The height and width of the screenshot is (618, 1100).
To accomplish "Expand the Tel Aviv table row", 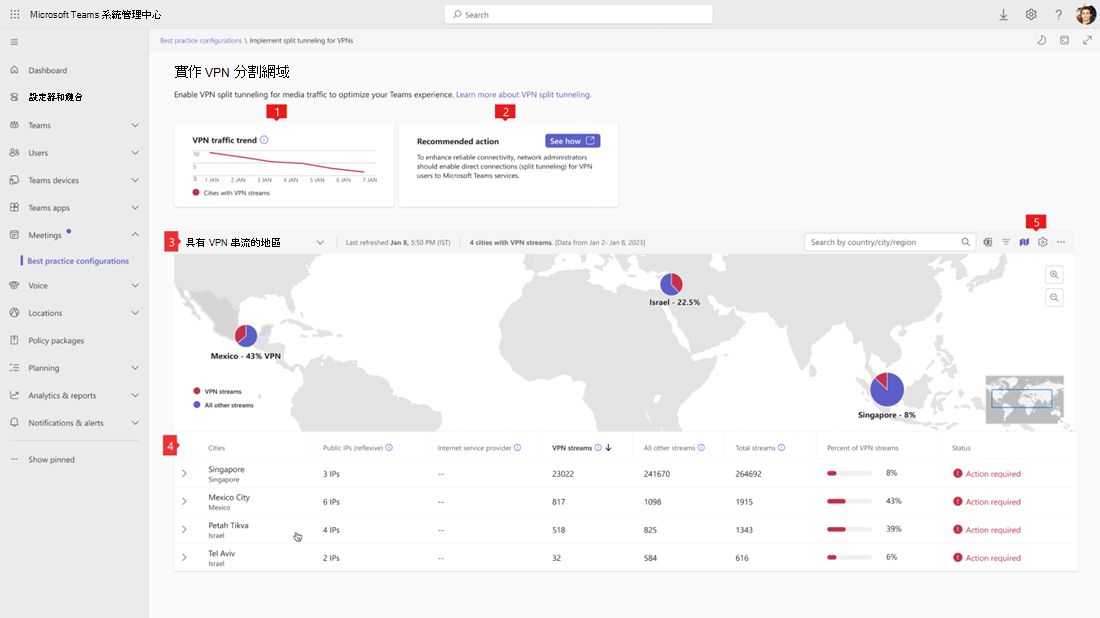I will 185,558.
